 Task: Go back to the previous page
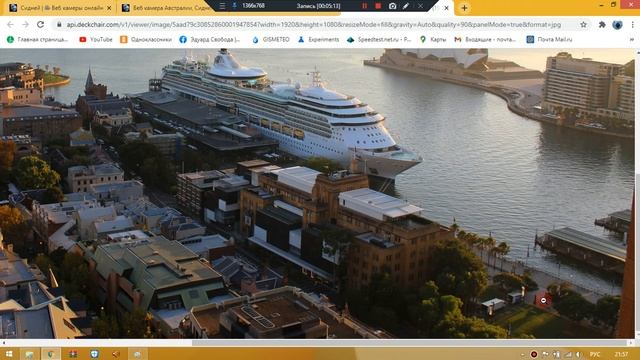pyautogui.click(x=11, y=24)
